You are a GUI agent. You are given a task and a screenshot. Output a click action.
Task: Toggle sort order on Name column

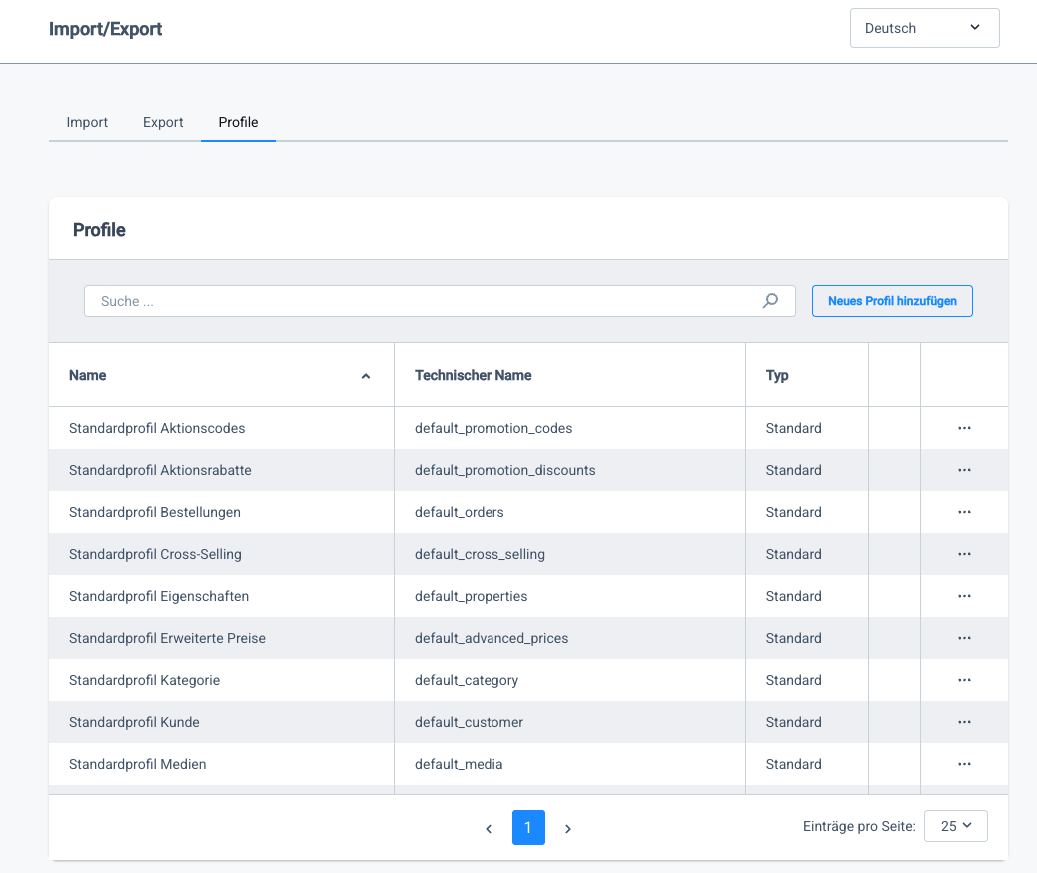tap(365, 376)
